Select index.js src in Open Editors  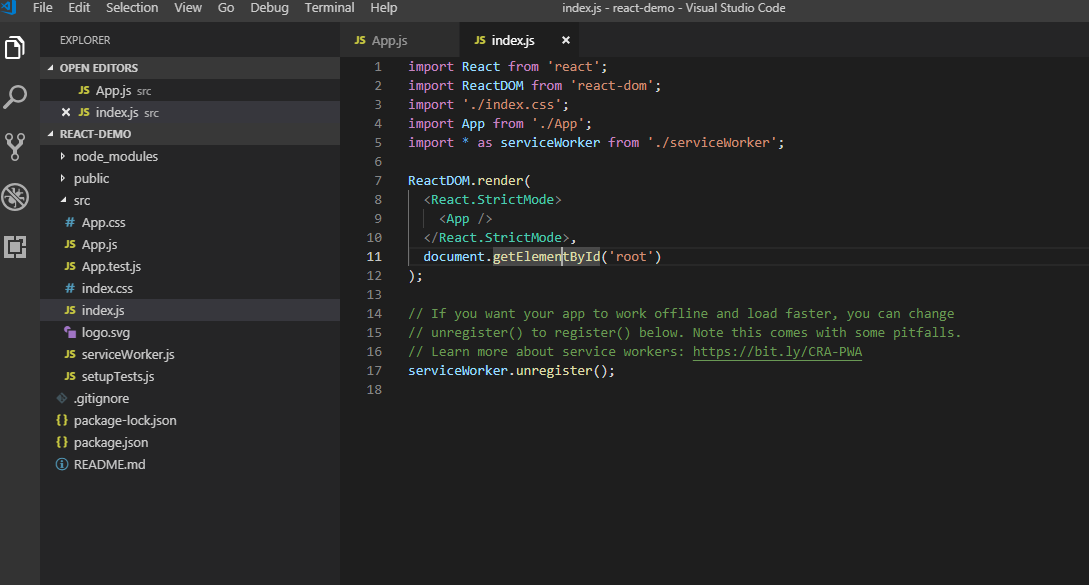pyautogui.click(x=190, y=112)
